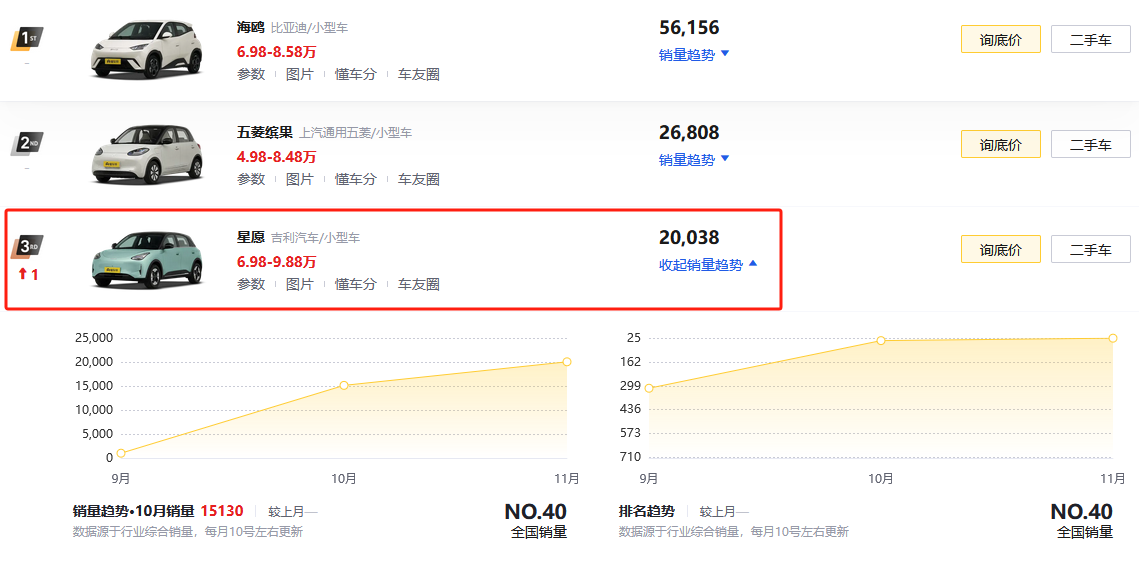The width and height of the screenshot is (1139, 568).
Task: Click the 3rd place rank badge
Action: pyautogui.click(x=28, y=247)
